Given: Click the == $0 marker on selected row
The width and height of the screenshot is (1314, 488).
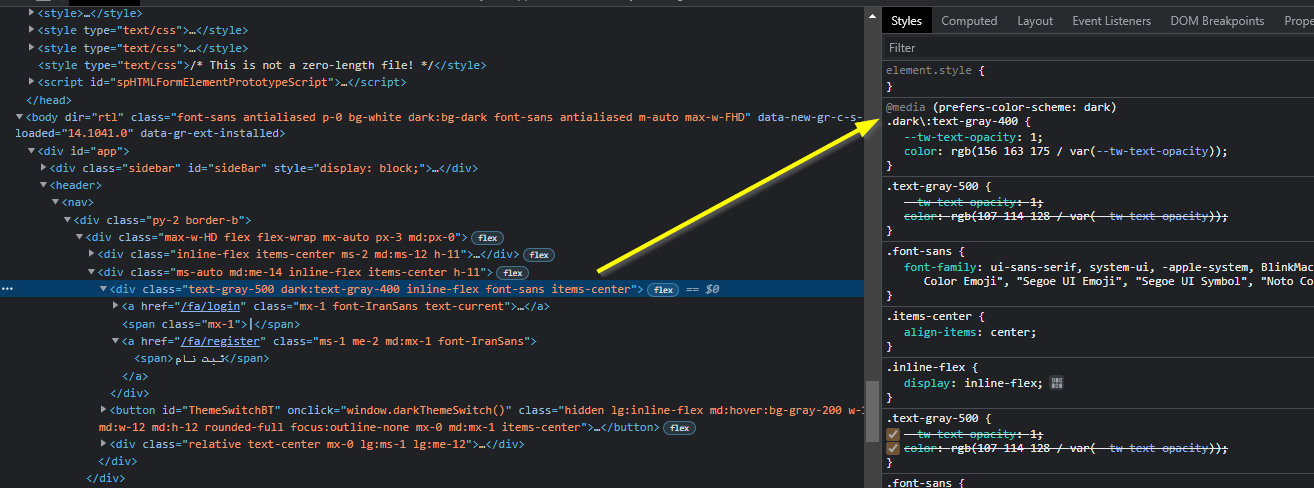Looking at the screenshot, I should click(x=700, y=290).
